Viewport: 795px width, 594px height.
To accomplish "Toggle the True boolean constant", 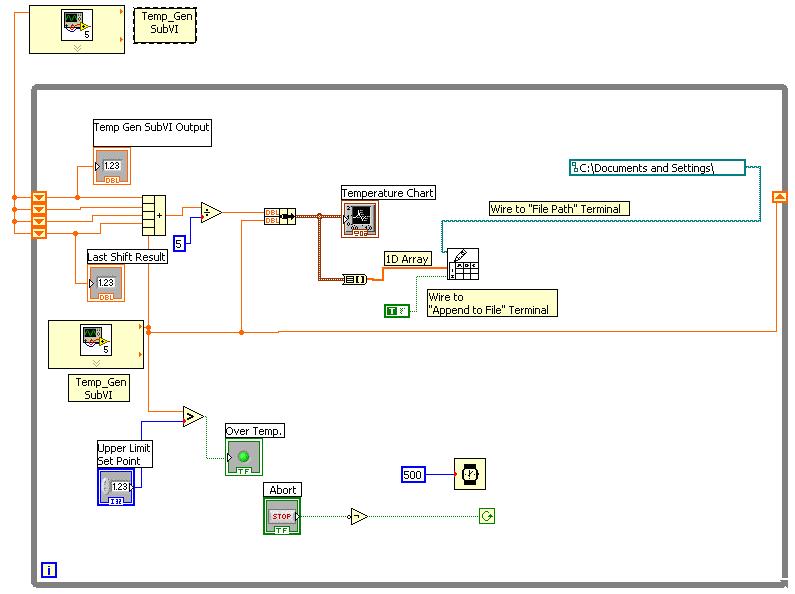I will click(x=397, y=311).
